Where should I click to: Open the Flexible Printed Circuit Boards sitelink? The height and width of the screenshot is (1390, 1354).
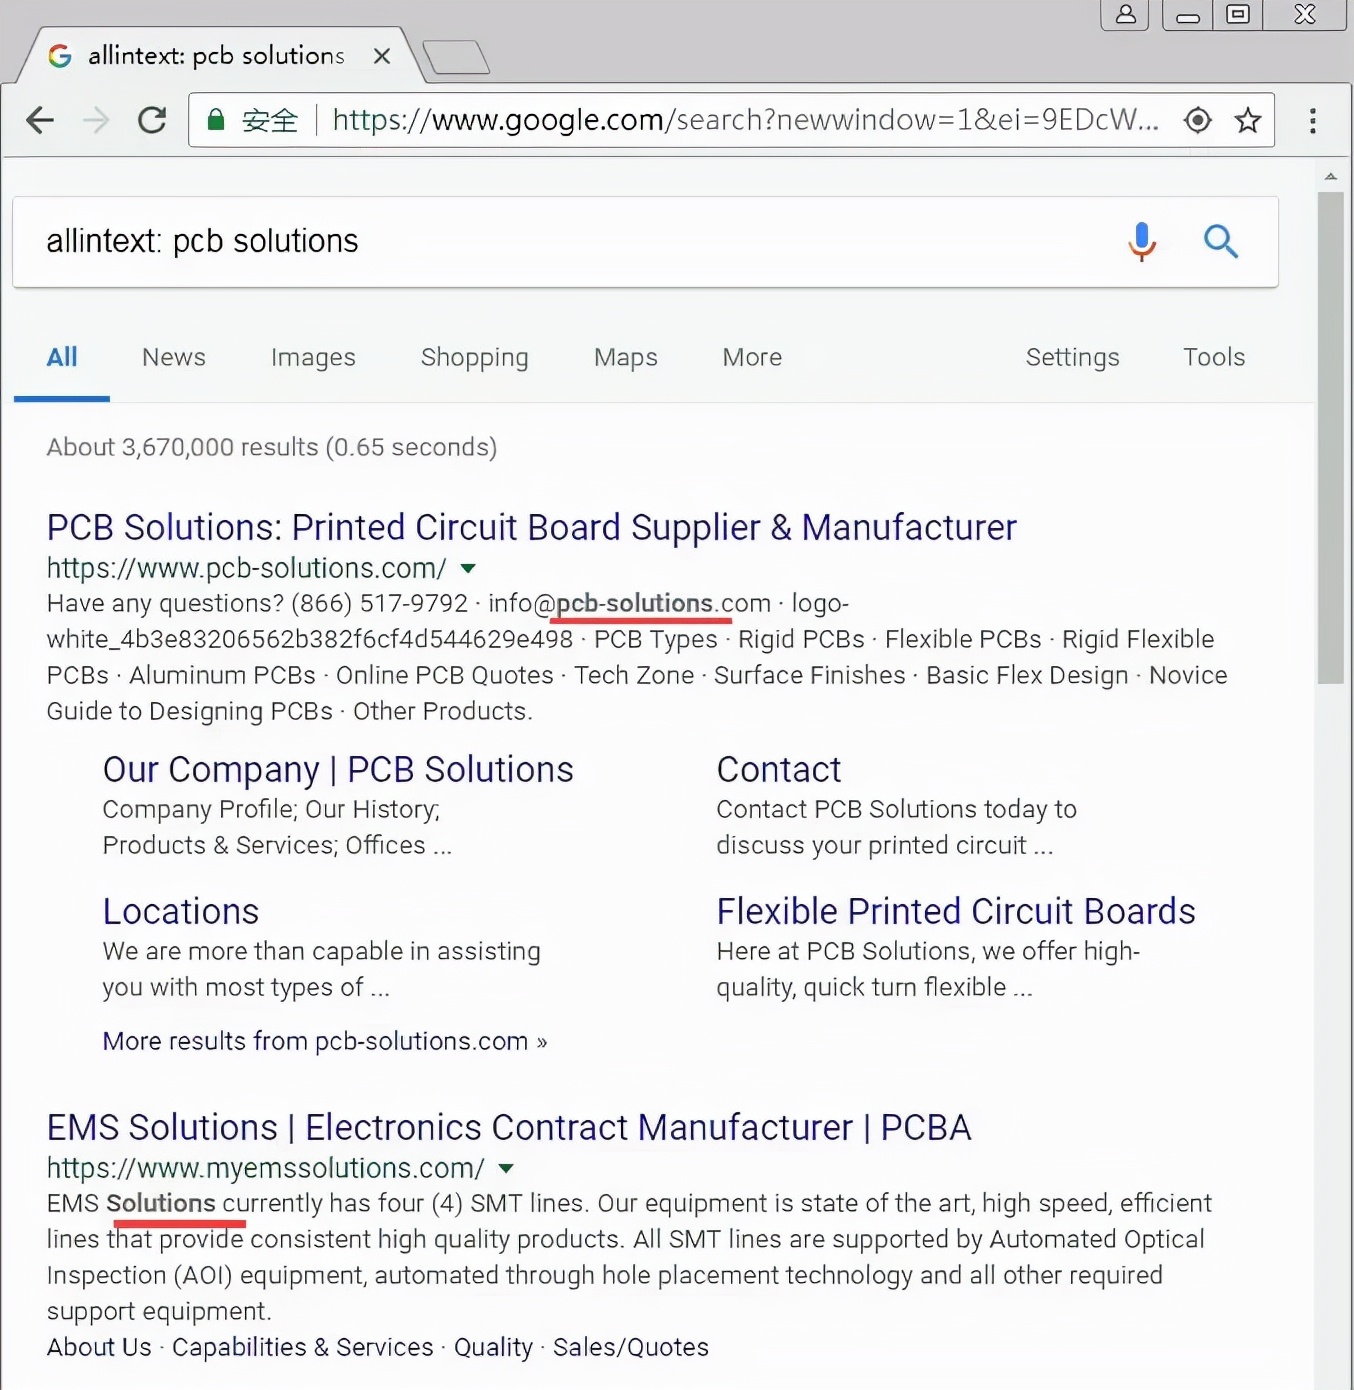pyautogui.click(x=956, y=911)
